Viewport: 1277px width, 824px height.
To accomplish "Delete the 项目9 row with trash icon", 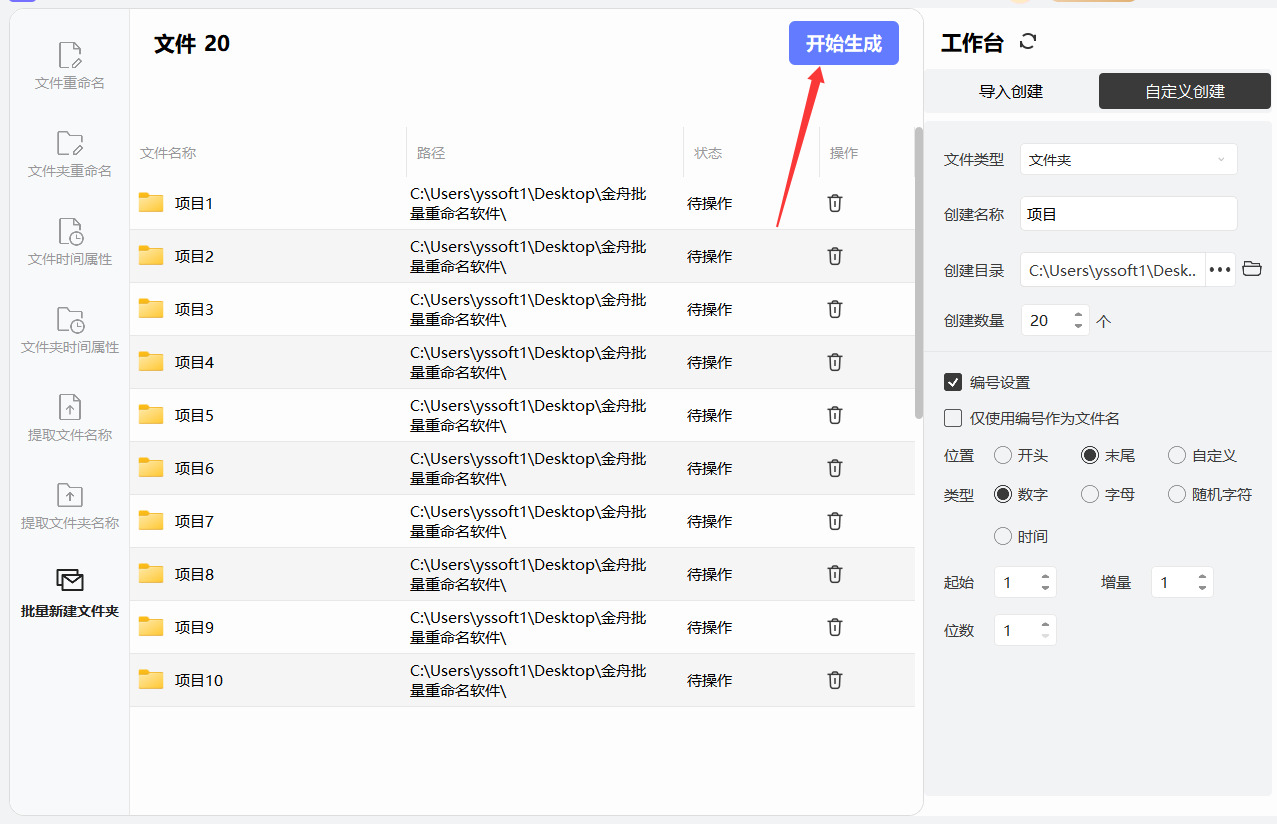I will tap(835, 627).
